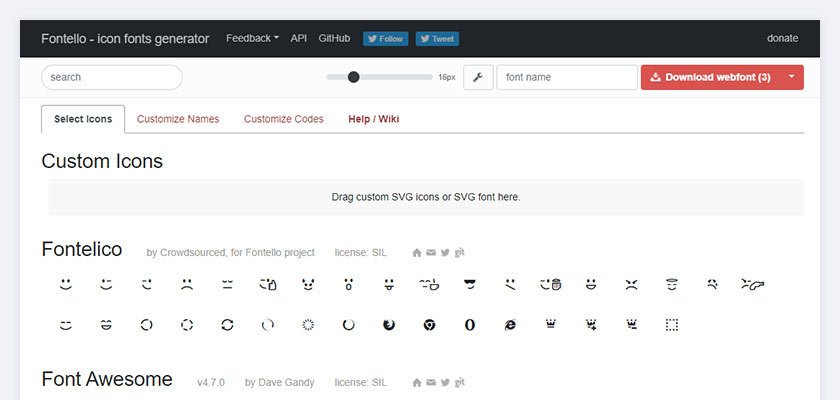The image size is (840, 400).
Task: Select the dotted square marquee icon
Action: [x=672, y=324]
